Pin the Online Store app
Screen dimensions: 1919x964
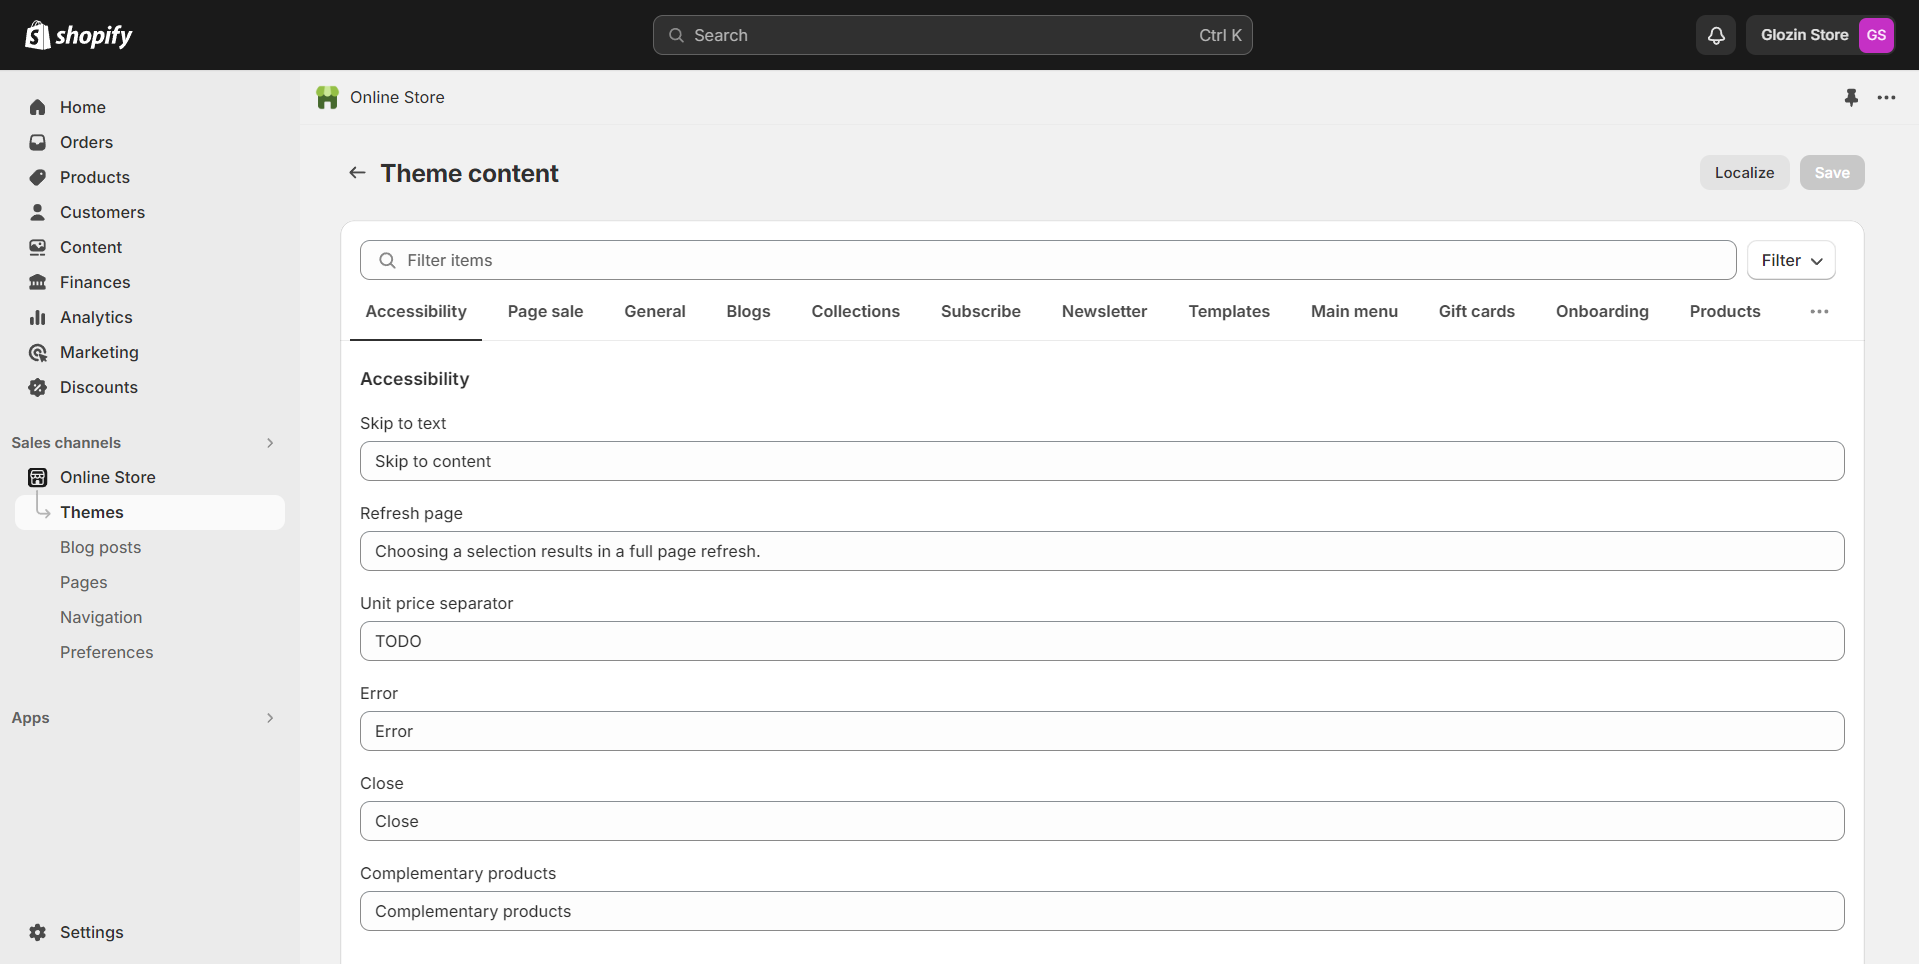(x=1851, y=97)
